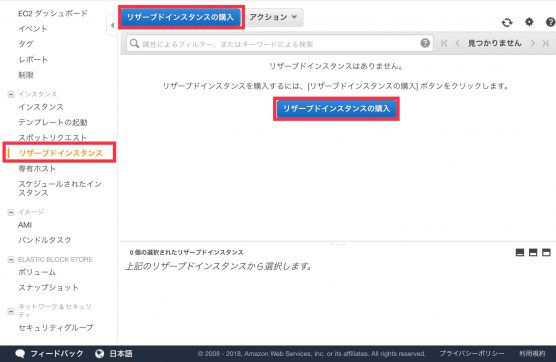Open AMI in the sidebar
The width and height of the screenshot is (556, 362).
[25, 225]
